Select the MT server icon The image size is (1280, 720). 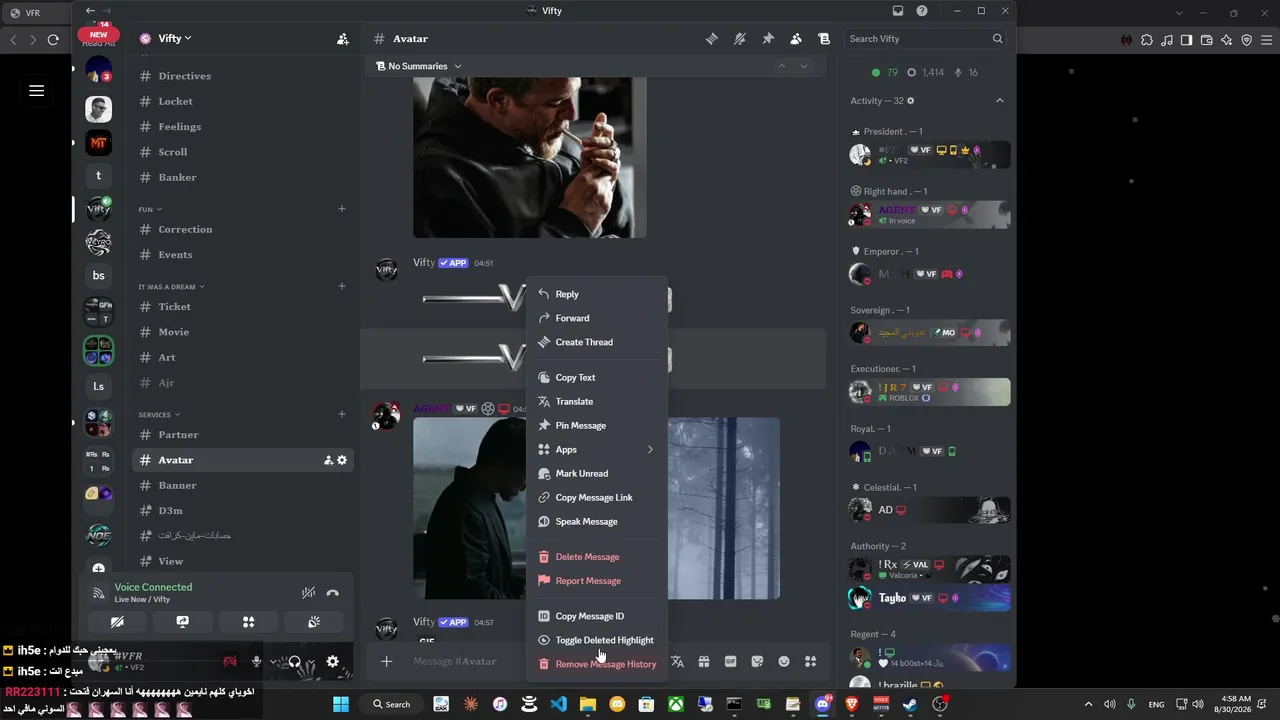tap(98, 143)
